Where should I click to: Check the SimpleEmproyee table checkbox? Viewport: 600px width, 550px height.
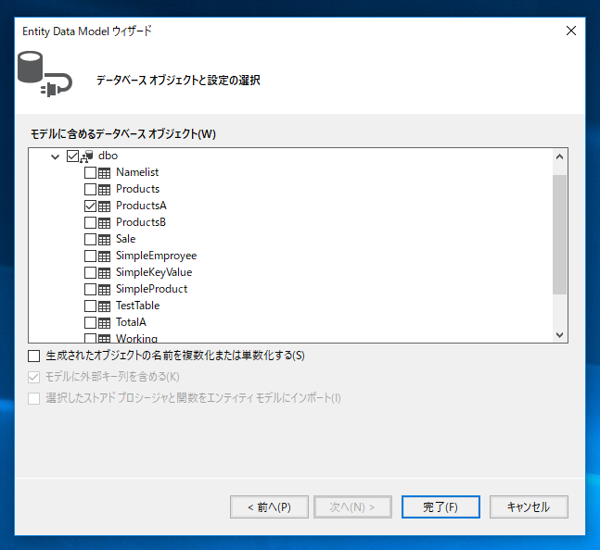[x=90, y=256]
